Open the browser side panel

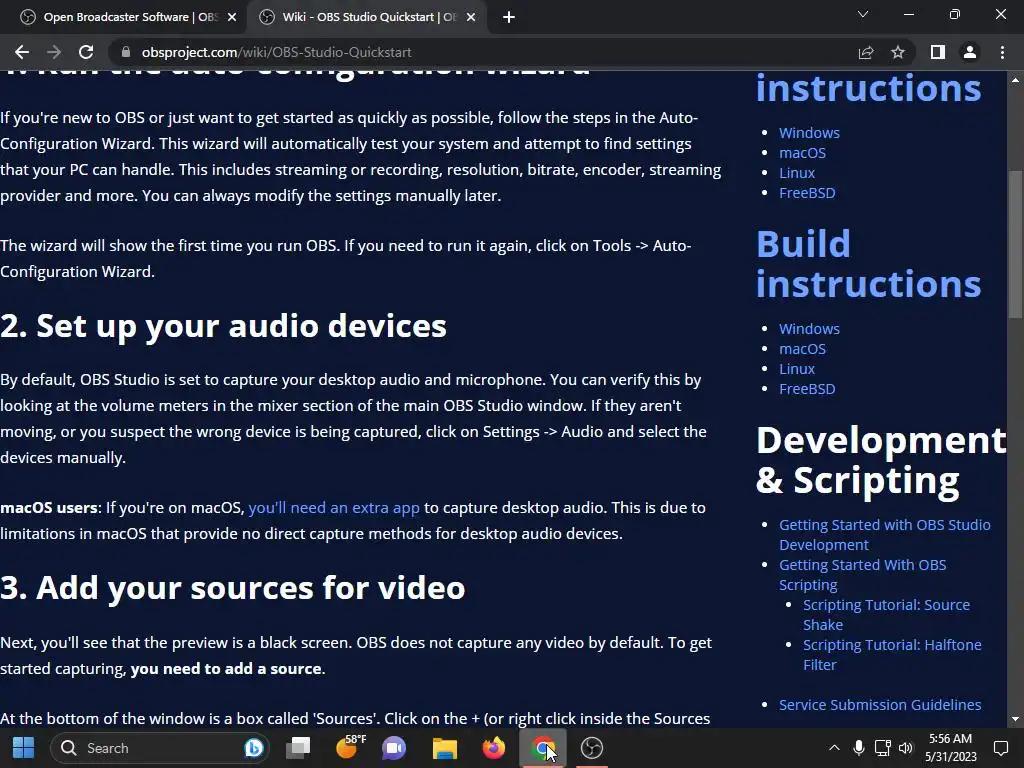[938, 52]
